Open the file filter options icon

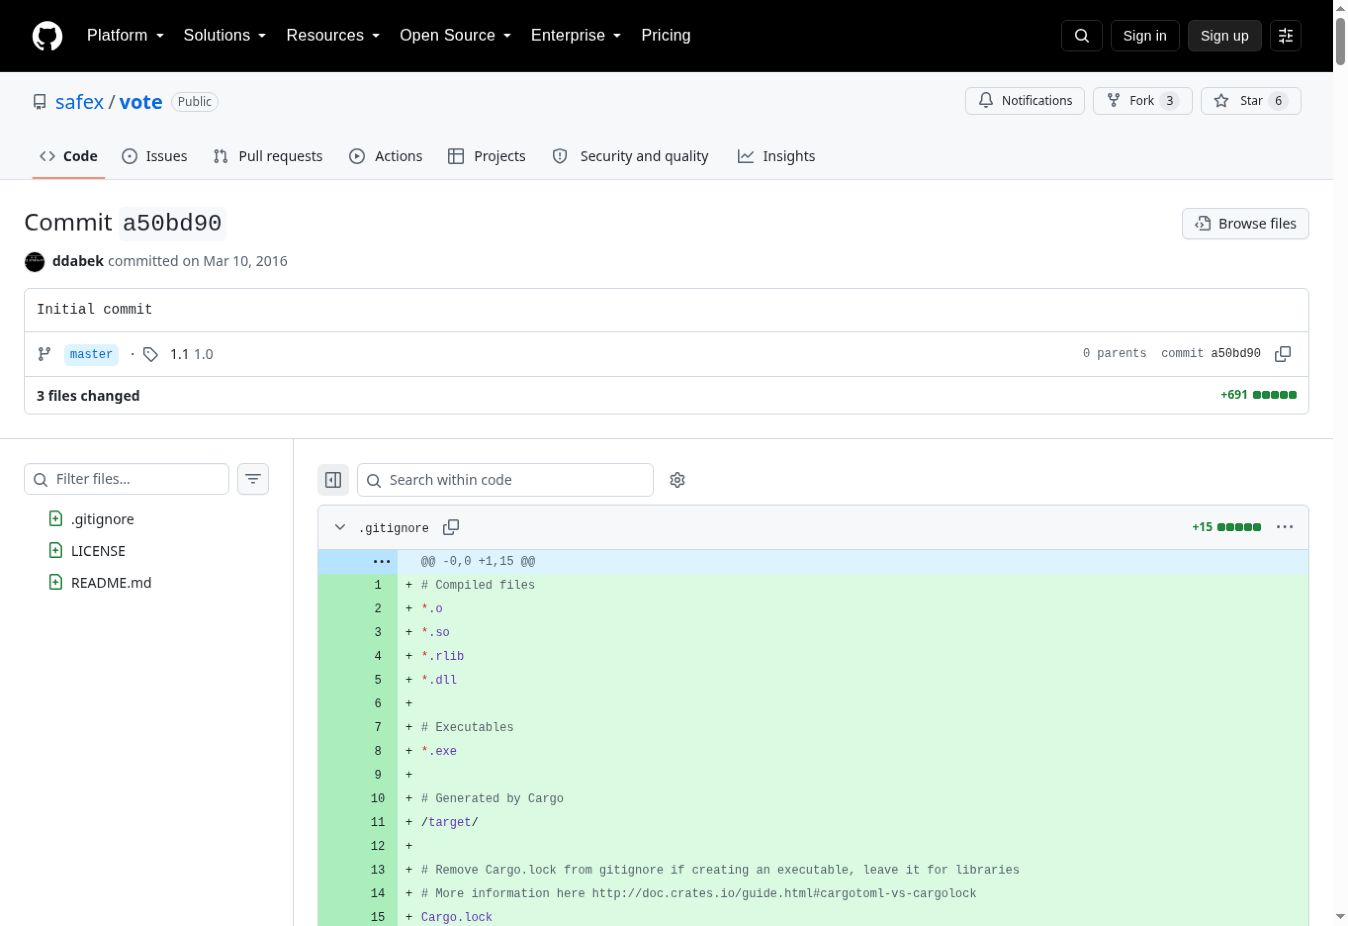tap(253, 479)
